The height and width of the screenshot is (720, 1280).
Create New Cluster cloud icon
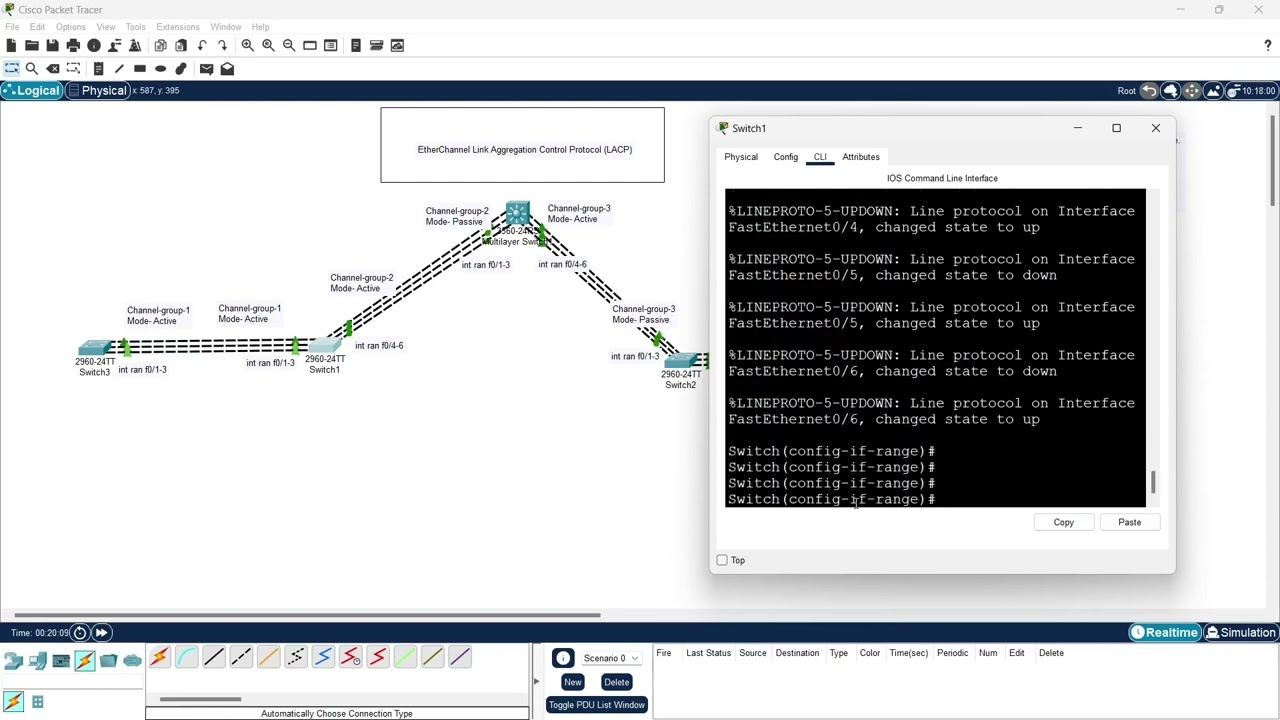coord(1171,91)
